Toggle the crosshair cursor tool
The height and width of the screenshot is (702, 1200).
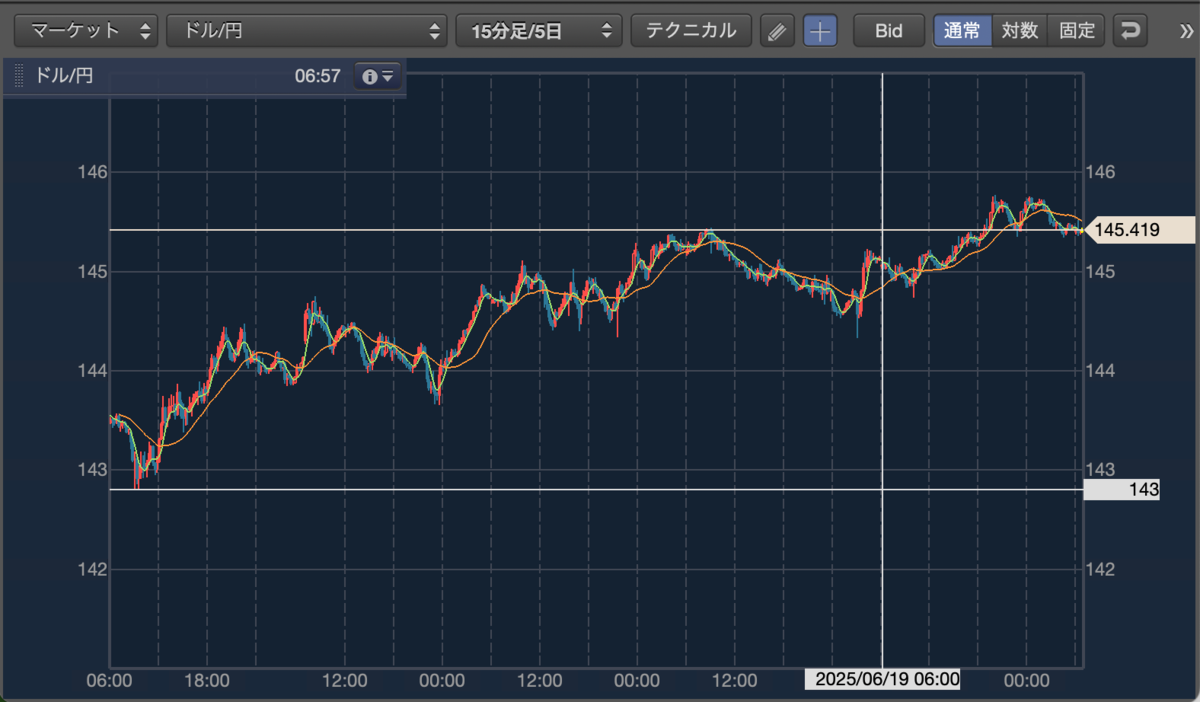click(820, 30)
